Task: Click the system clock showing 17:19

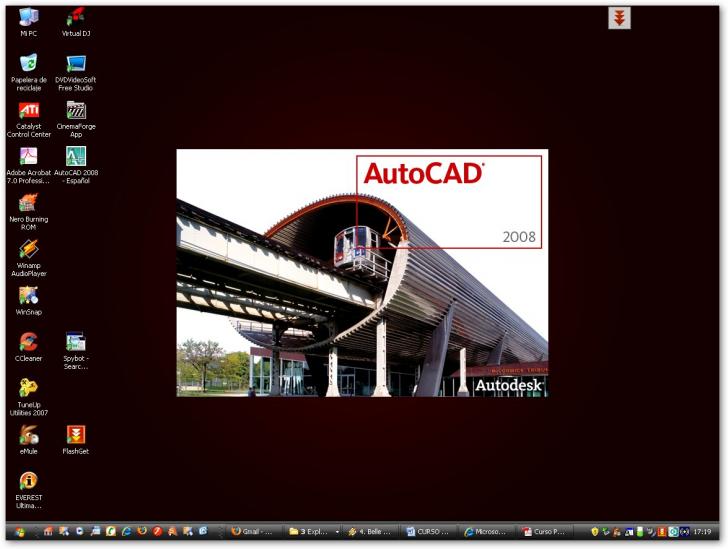Action: pyautogui.click(x=702, y=531)
